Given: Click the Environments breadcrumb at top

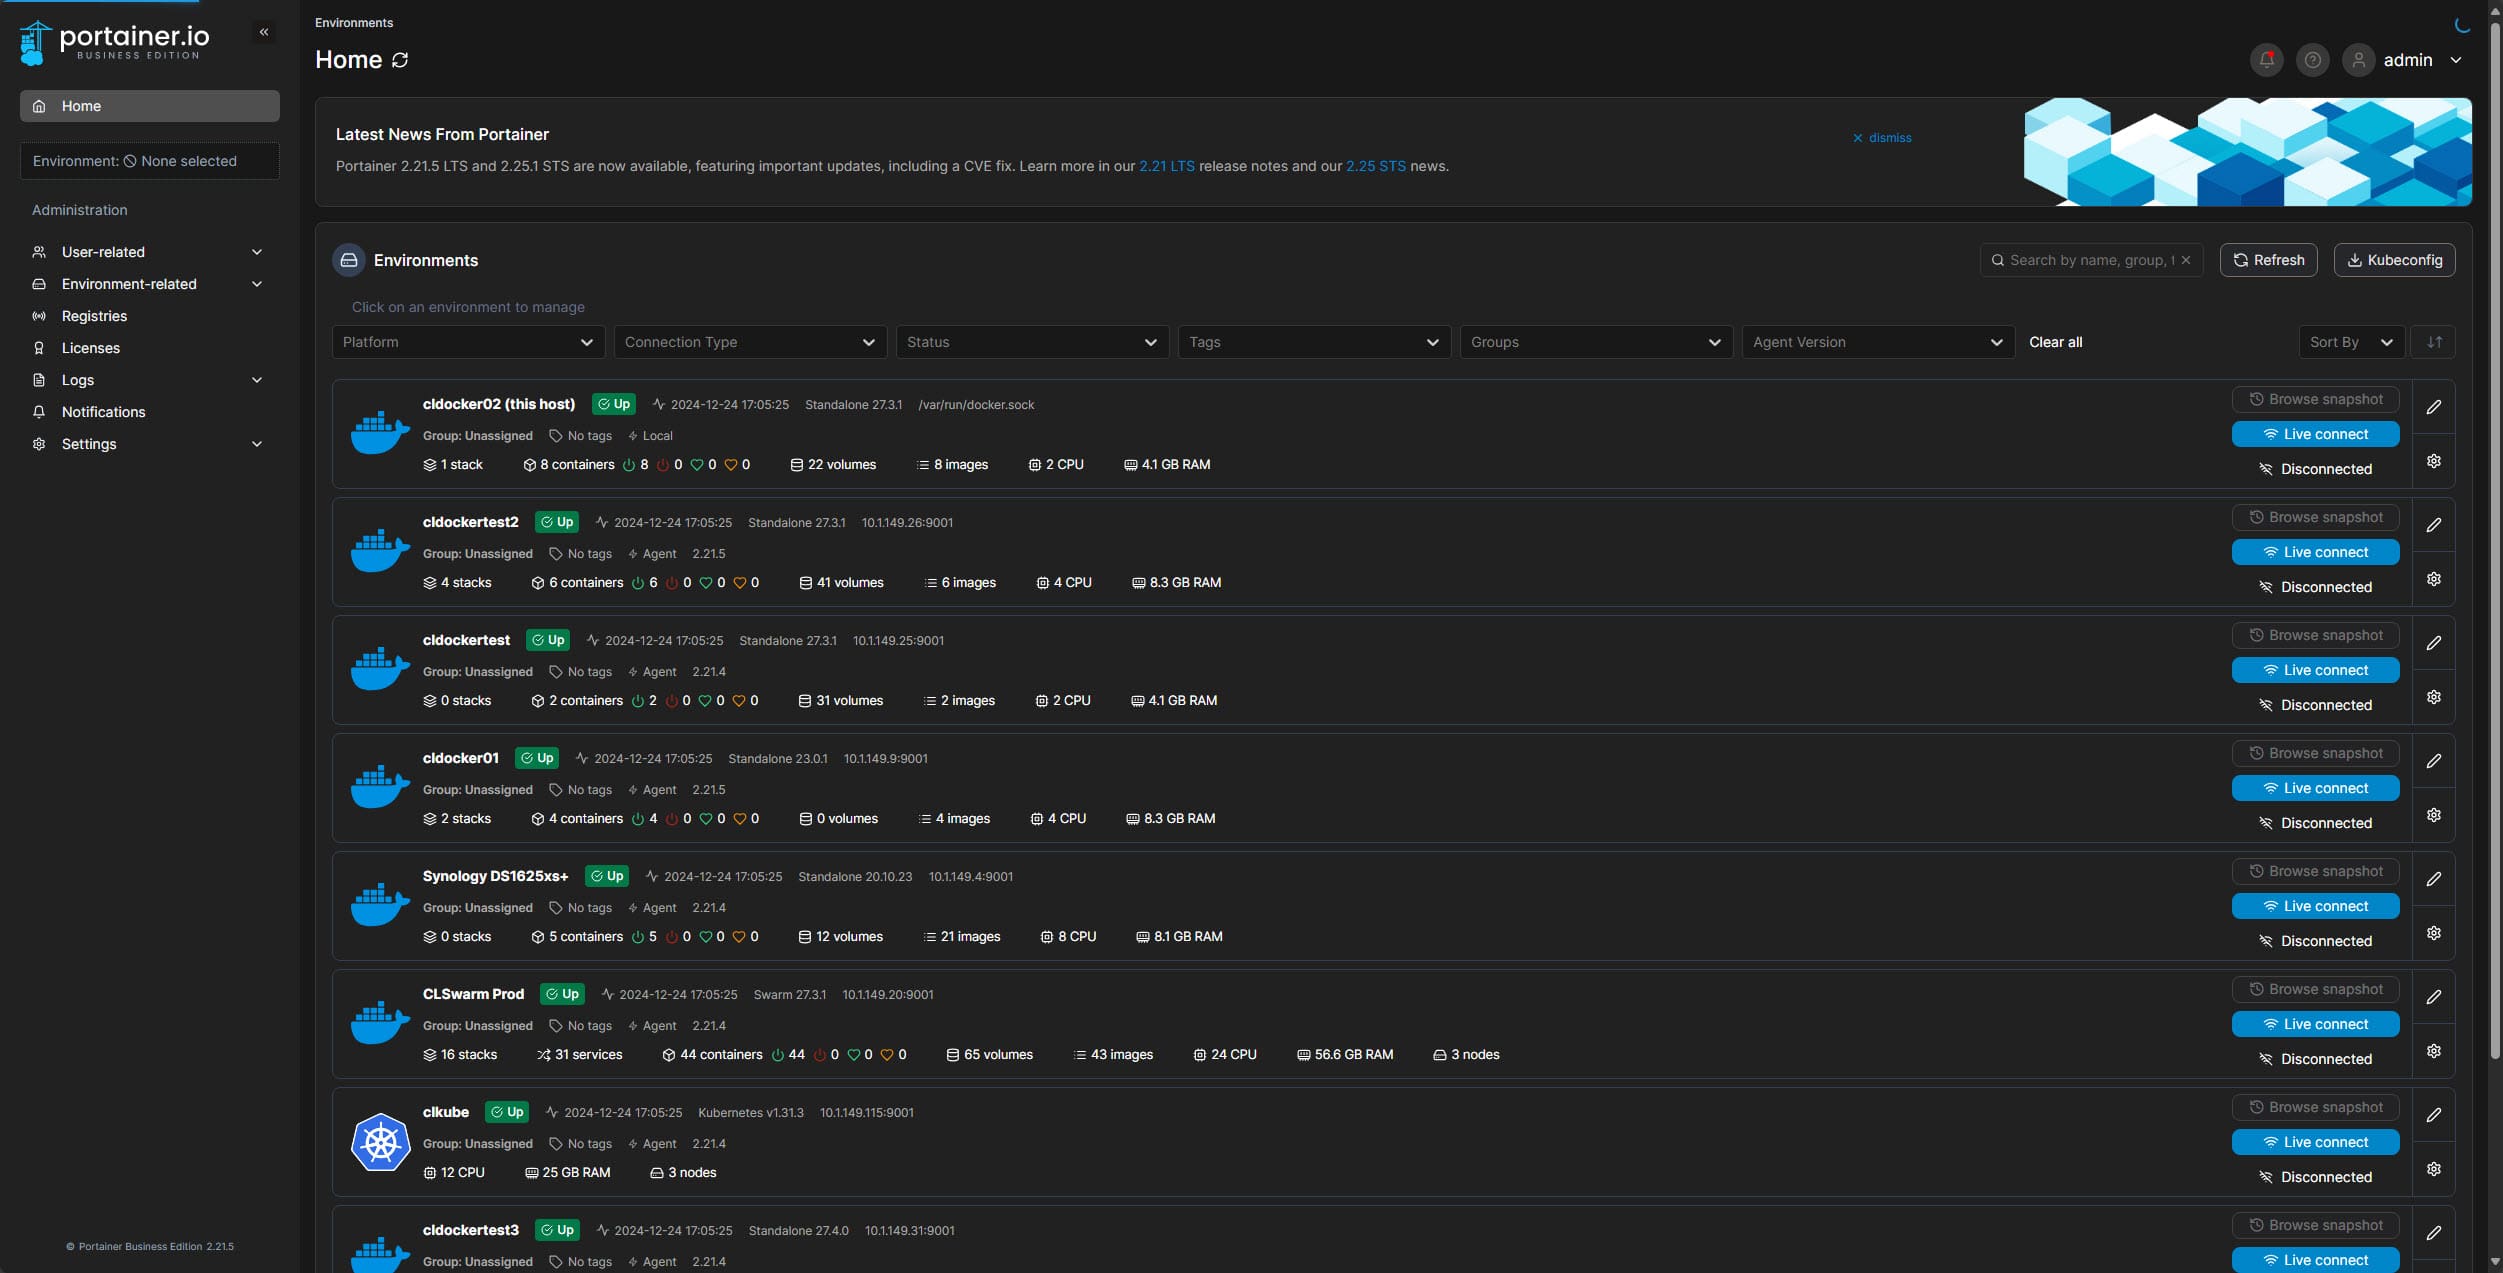Looking at the screenshot, I should [354, 22].
